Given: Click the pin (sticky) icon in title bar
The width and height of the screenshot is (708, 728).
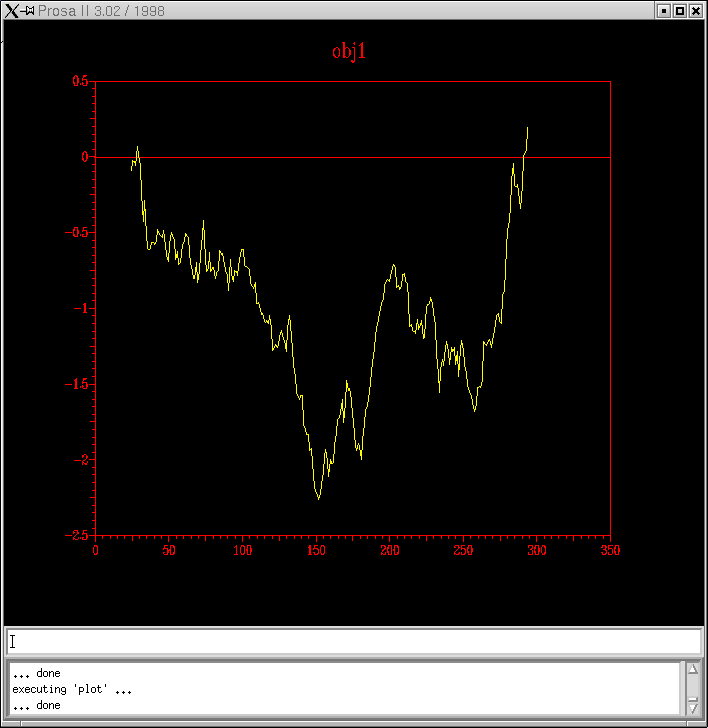Looking at the screenshot, I should click(x=29, y=11).
